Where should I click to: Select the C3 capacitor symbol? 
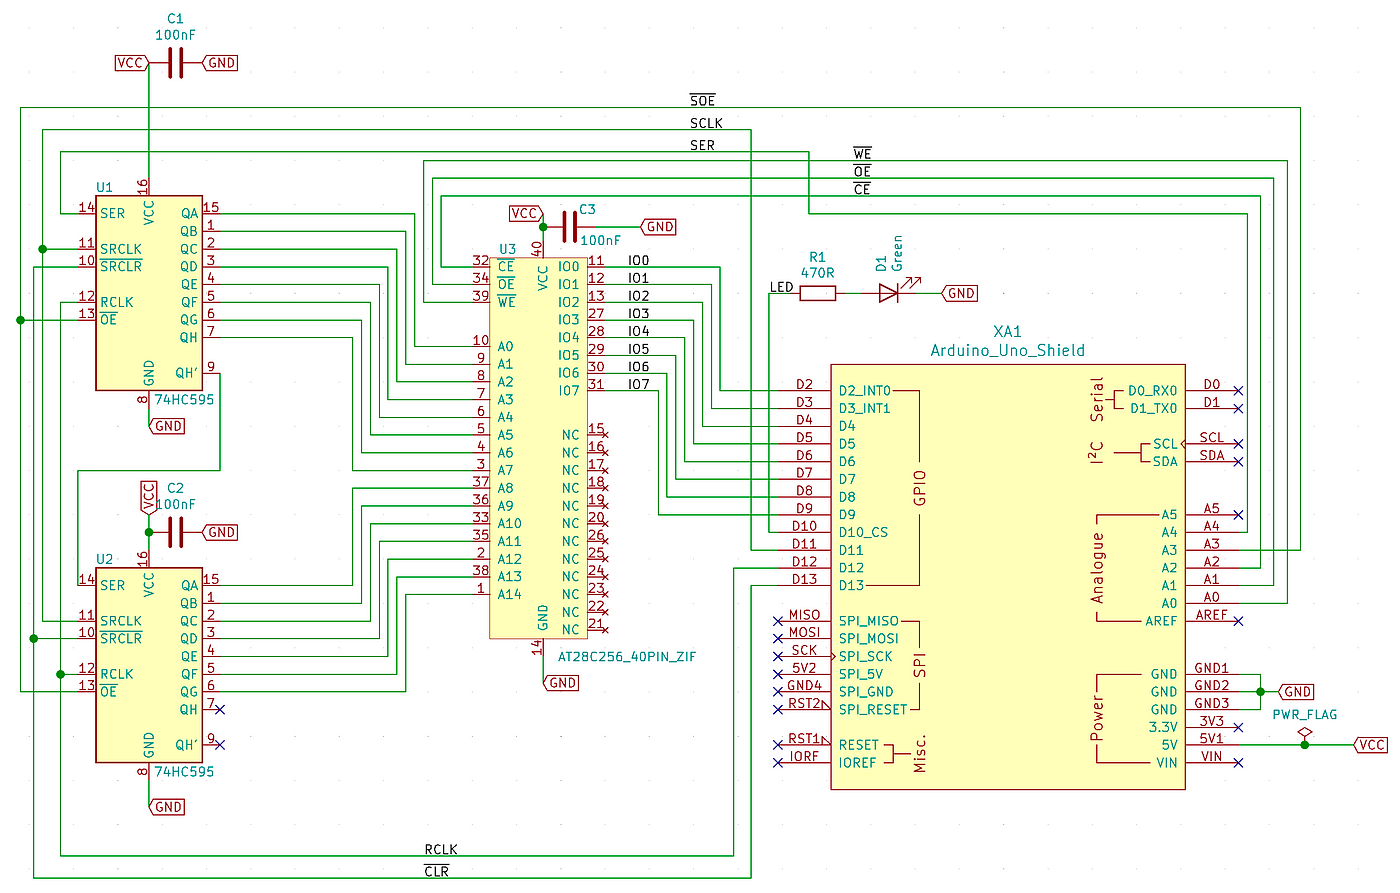click(569, 227)
